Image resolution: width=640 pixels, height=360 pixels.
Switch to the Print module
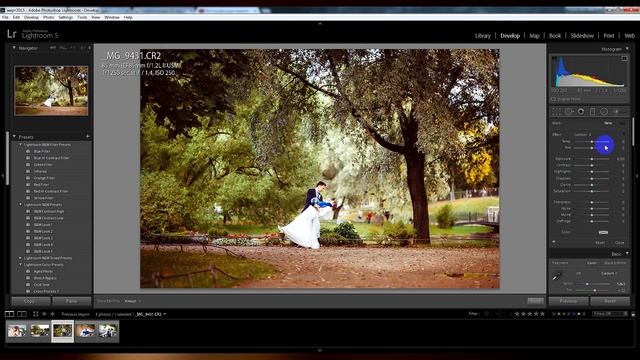click(x=609, y=36)
